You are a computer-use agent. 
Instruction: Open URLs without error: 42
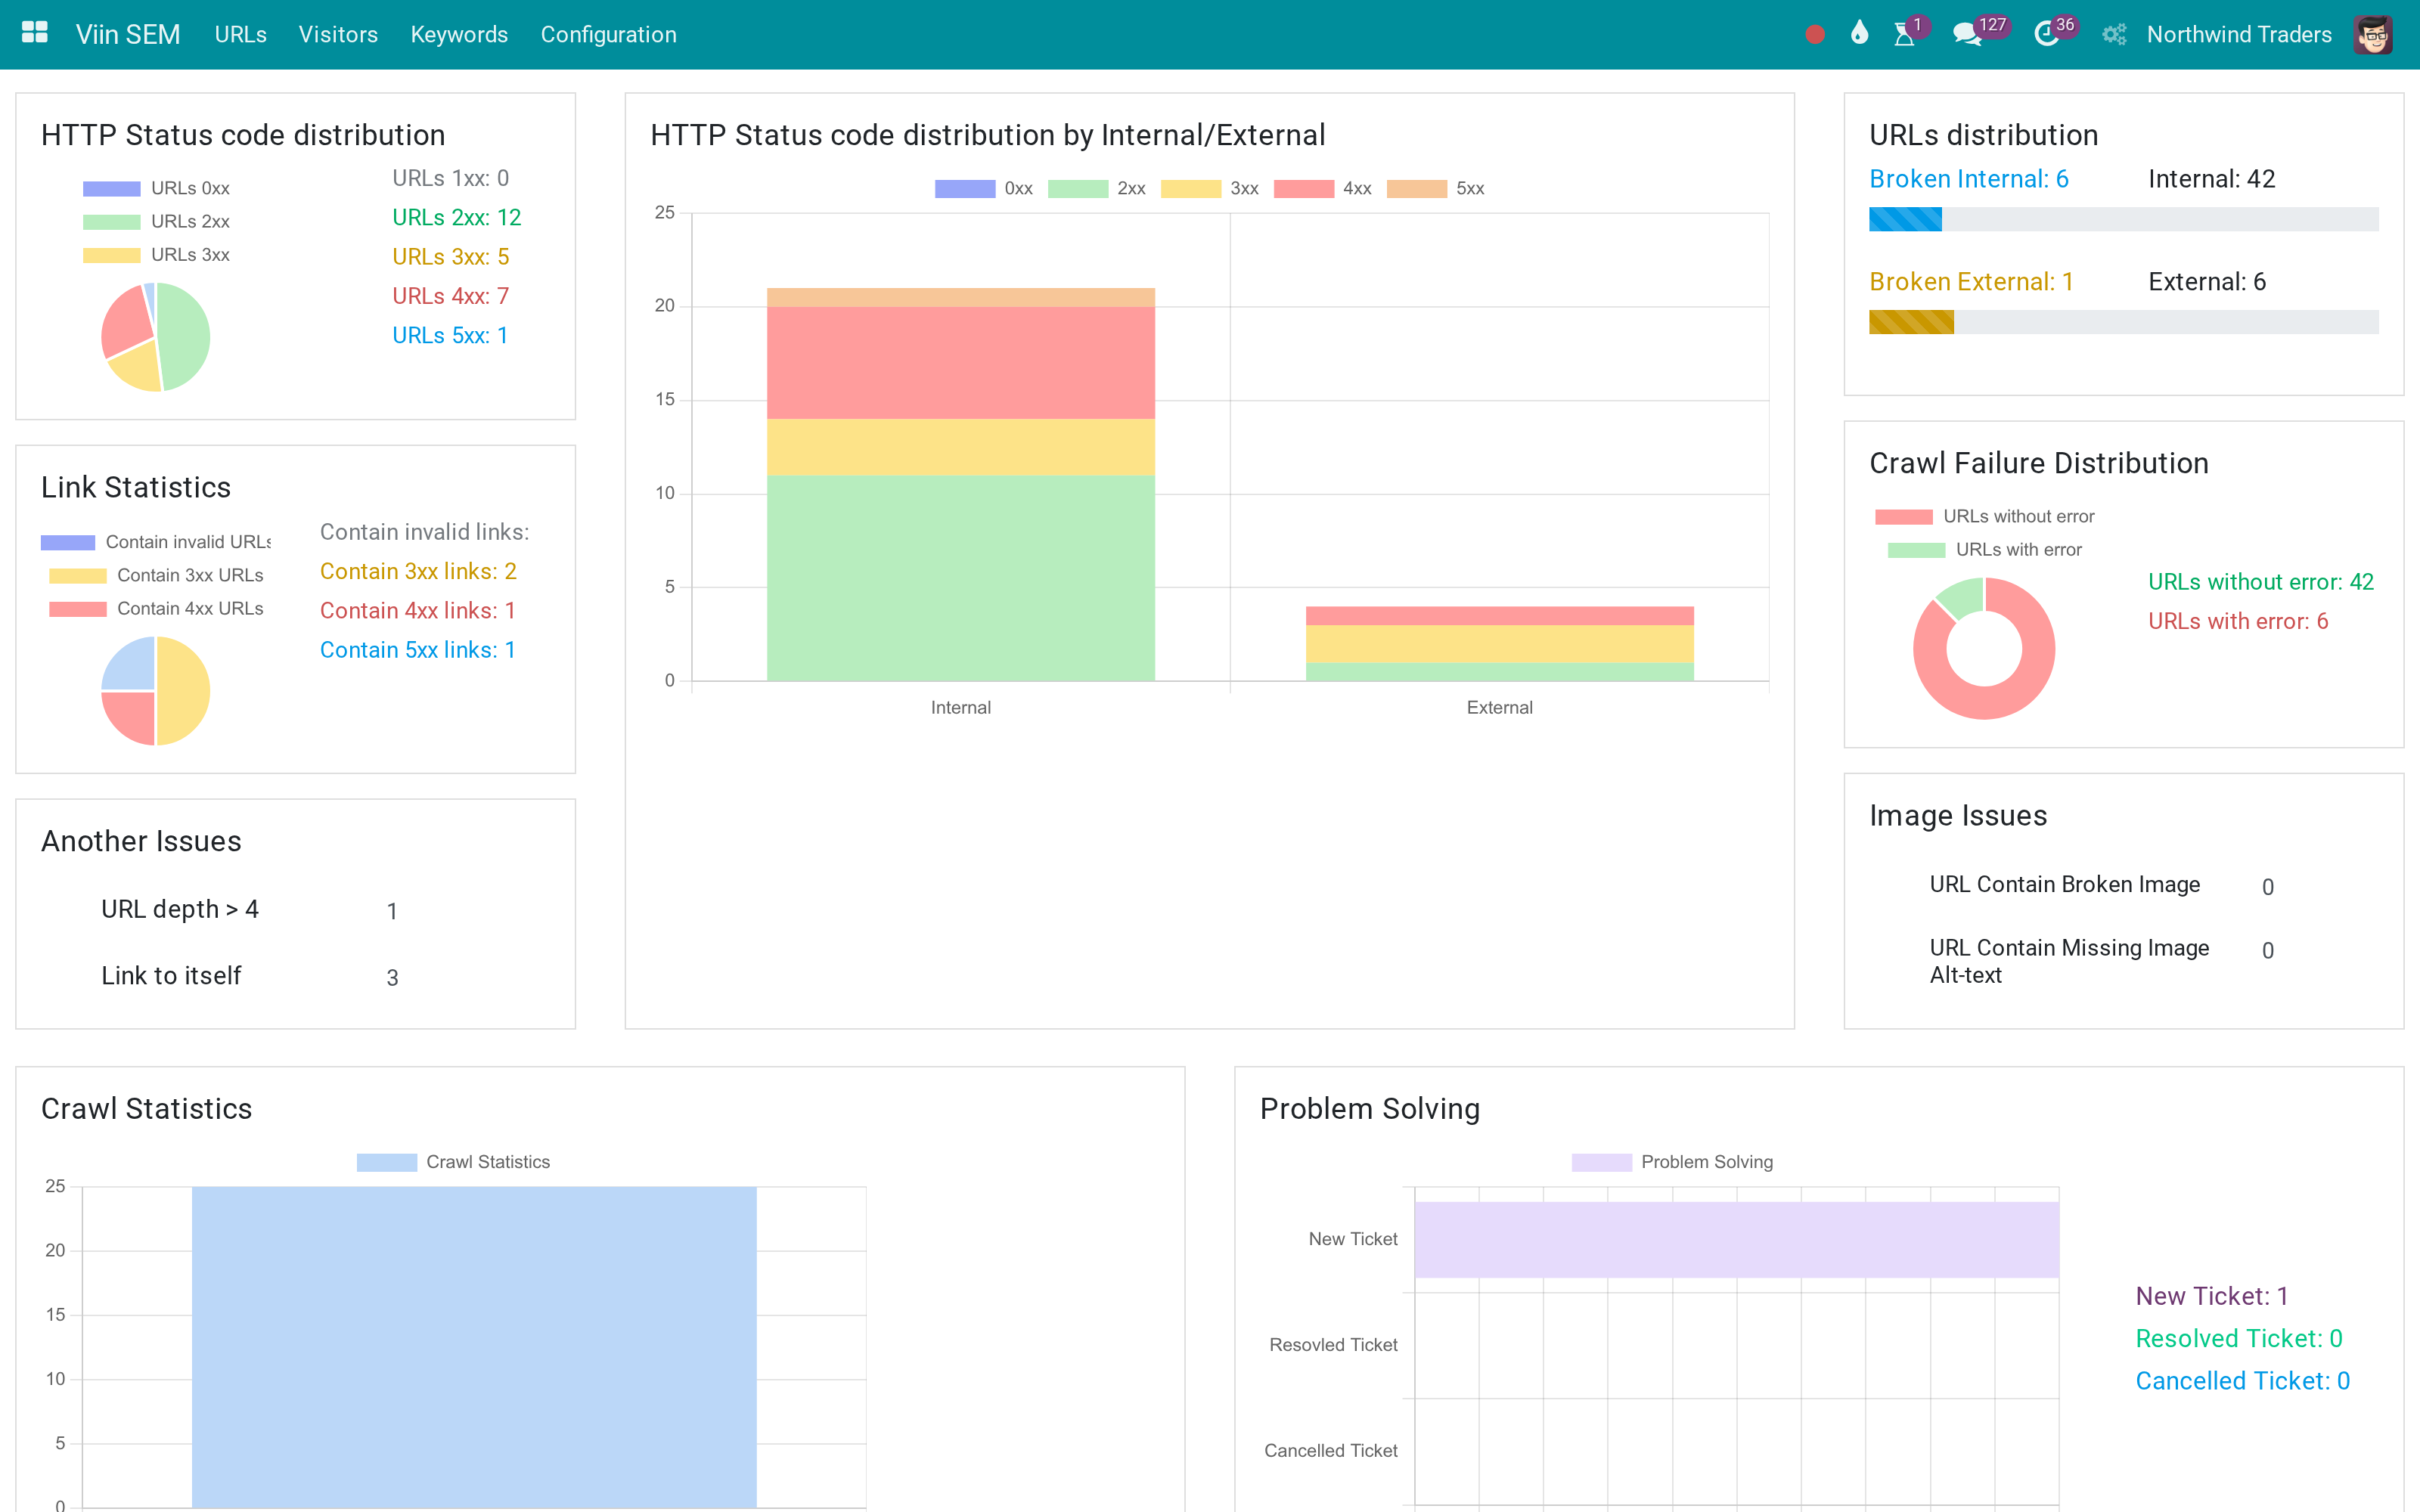[x=2260, y=582]
